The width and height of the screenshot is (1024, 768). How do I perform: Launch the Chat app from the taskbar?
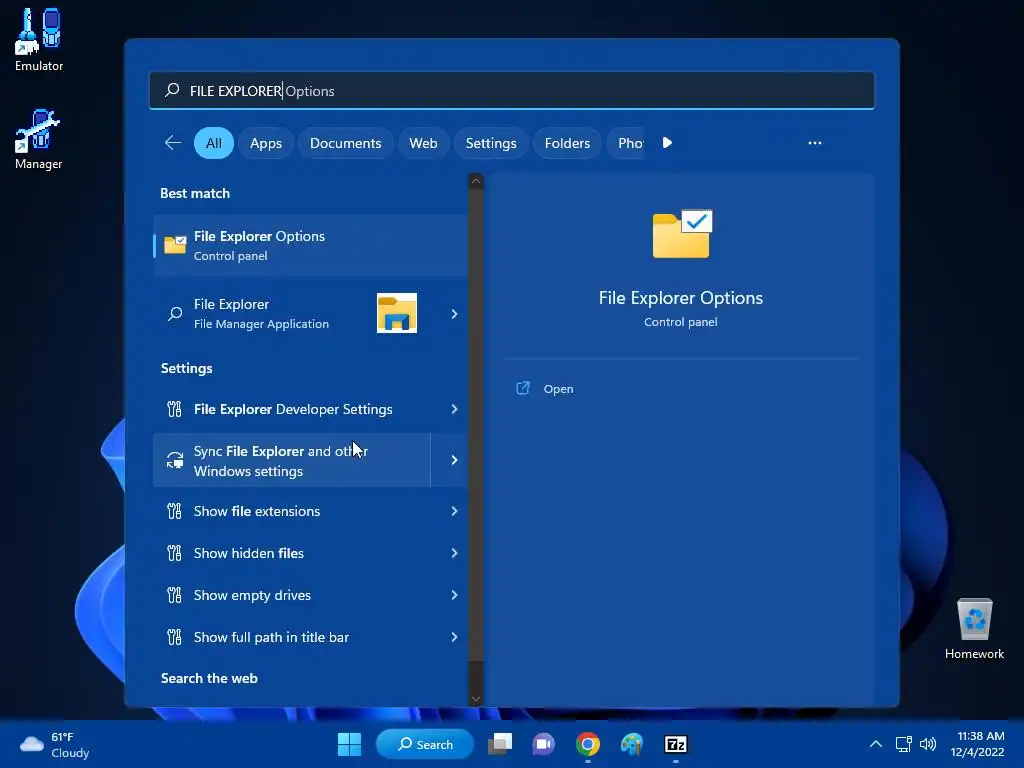(543, 744)
